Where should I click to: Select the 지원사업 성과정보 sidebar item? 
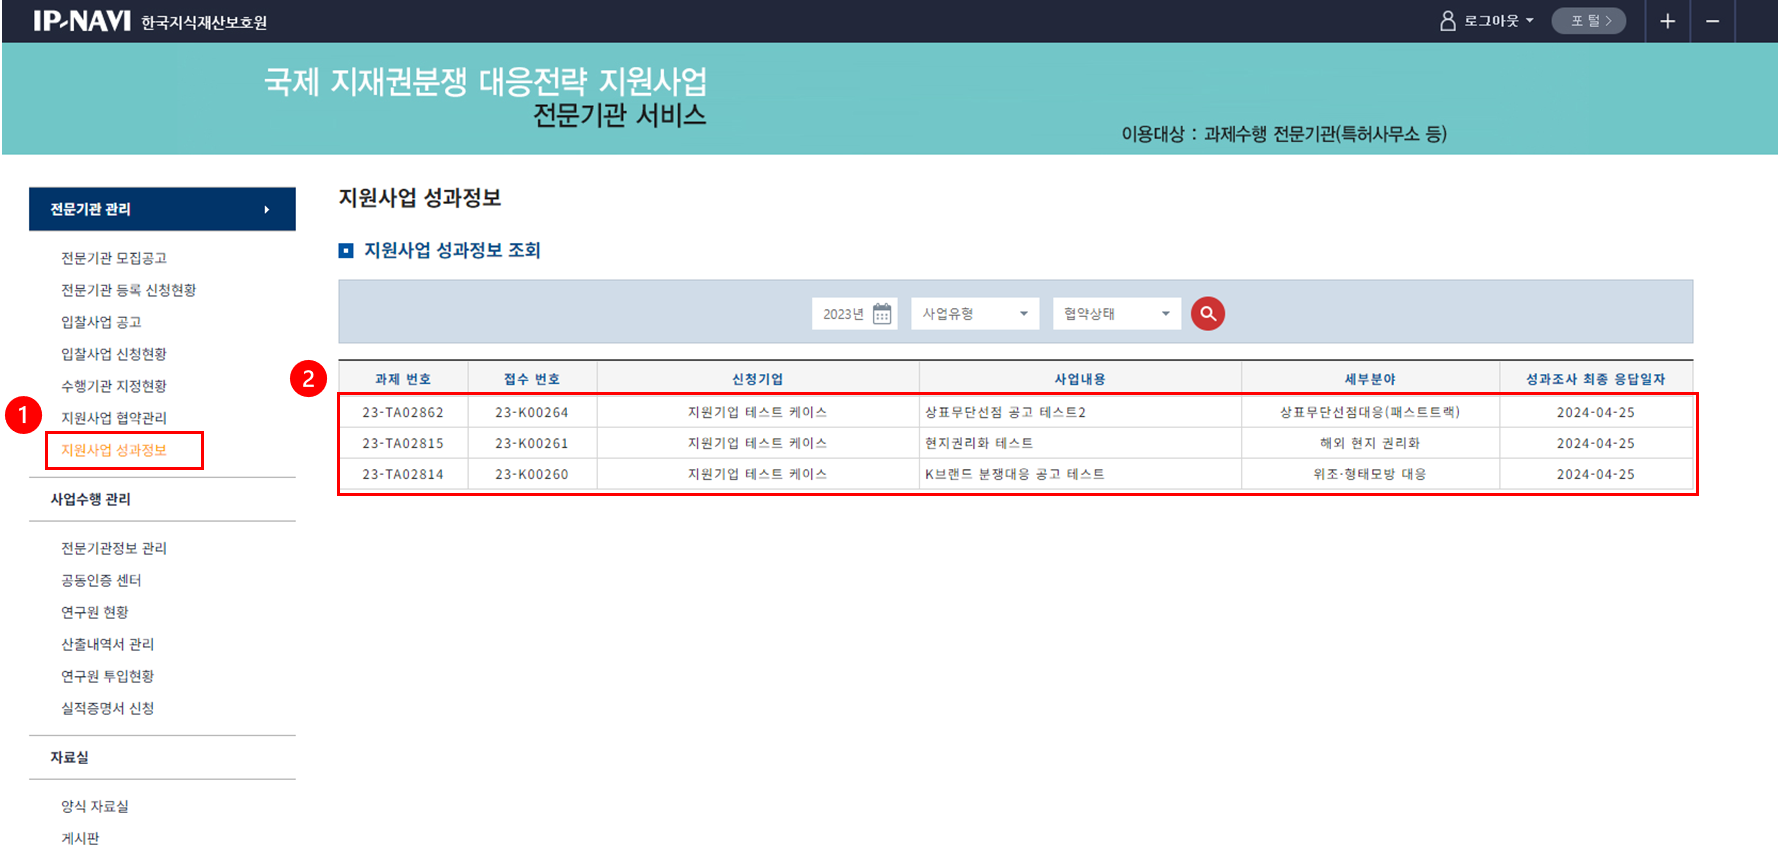114,450
